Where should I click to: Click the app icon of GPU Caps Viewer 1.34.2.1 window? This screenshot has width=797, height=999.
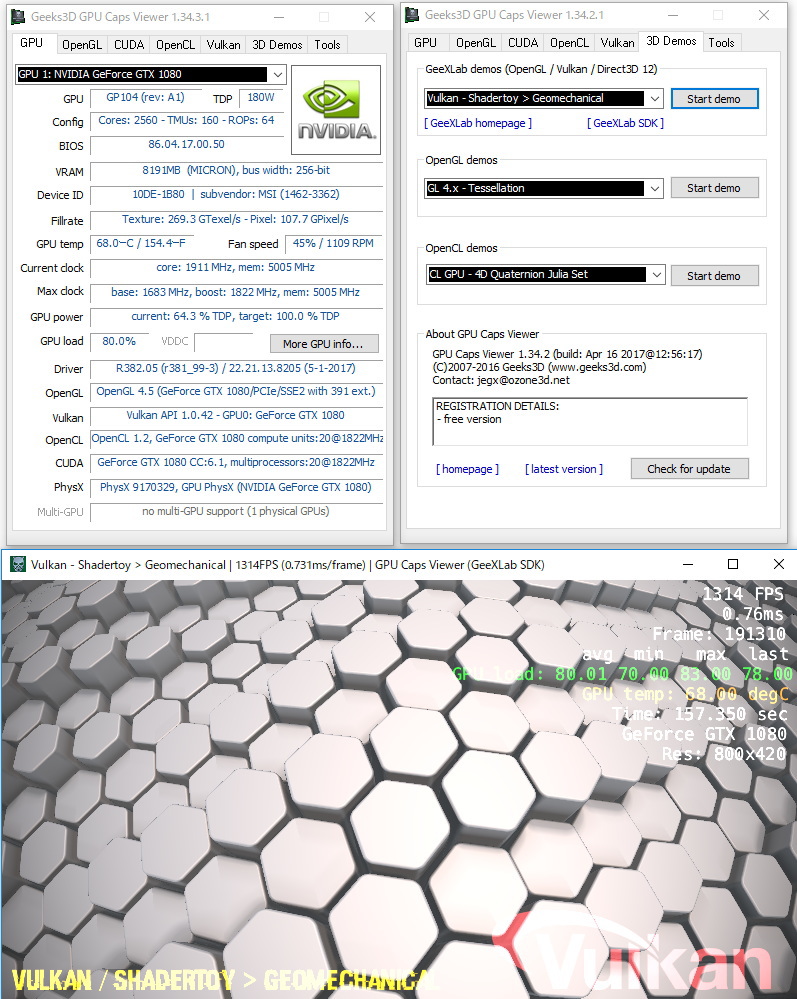(x=412, y=15)
